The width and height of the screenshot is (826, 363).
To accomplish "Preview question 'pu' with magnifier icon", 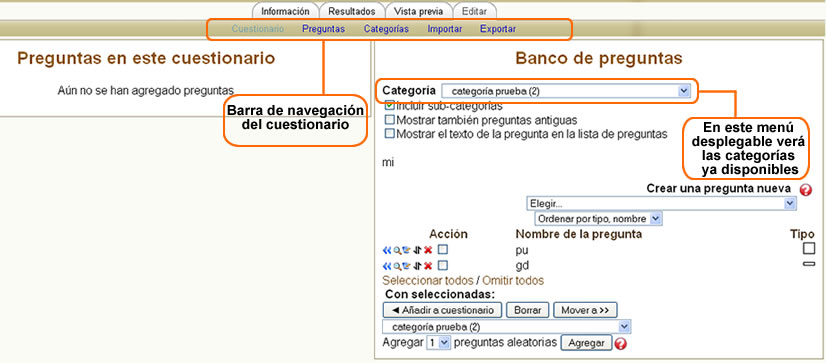I will point(398,250).
